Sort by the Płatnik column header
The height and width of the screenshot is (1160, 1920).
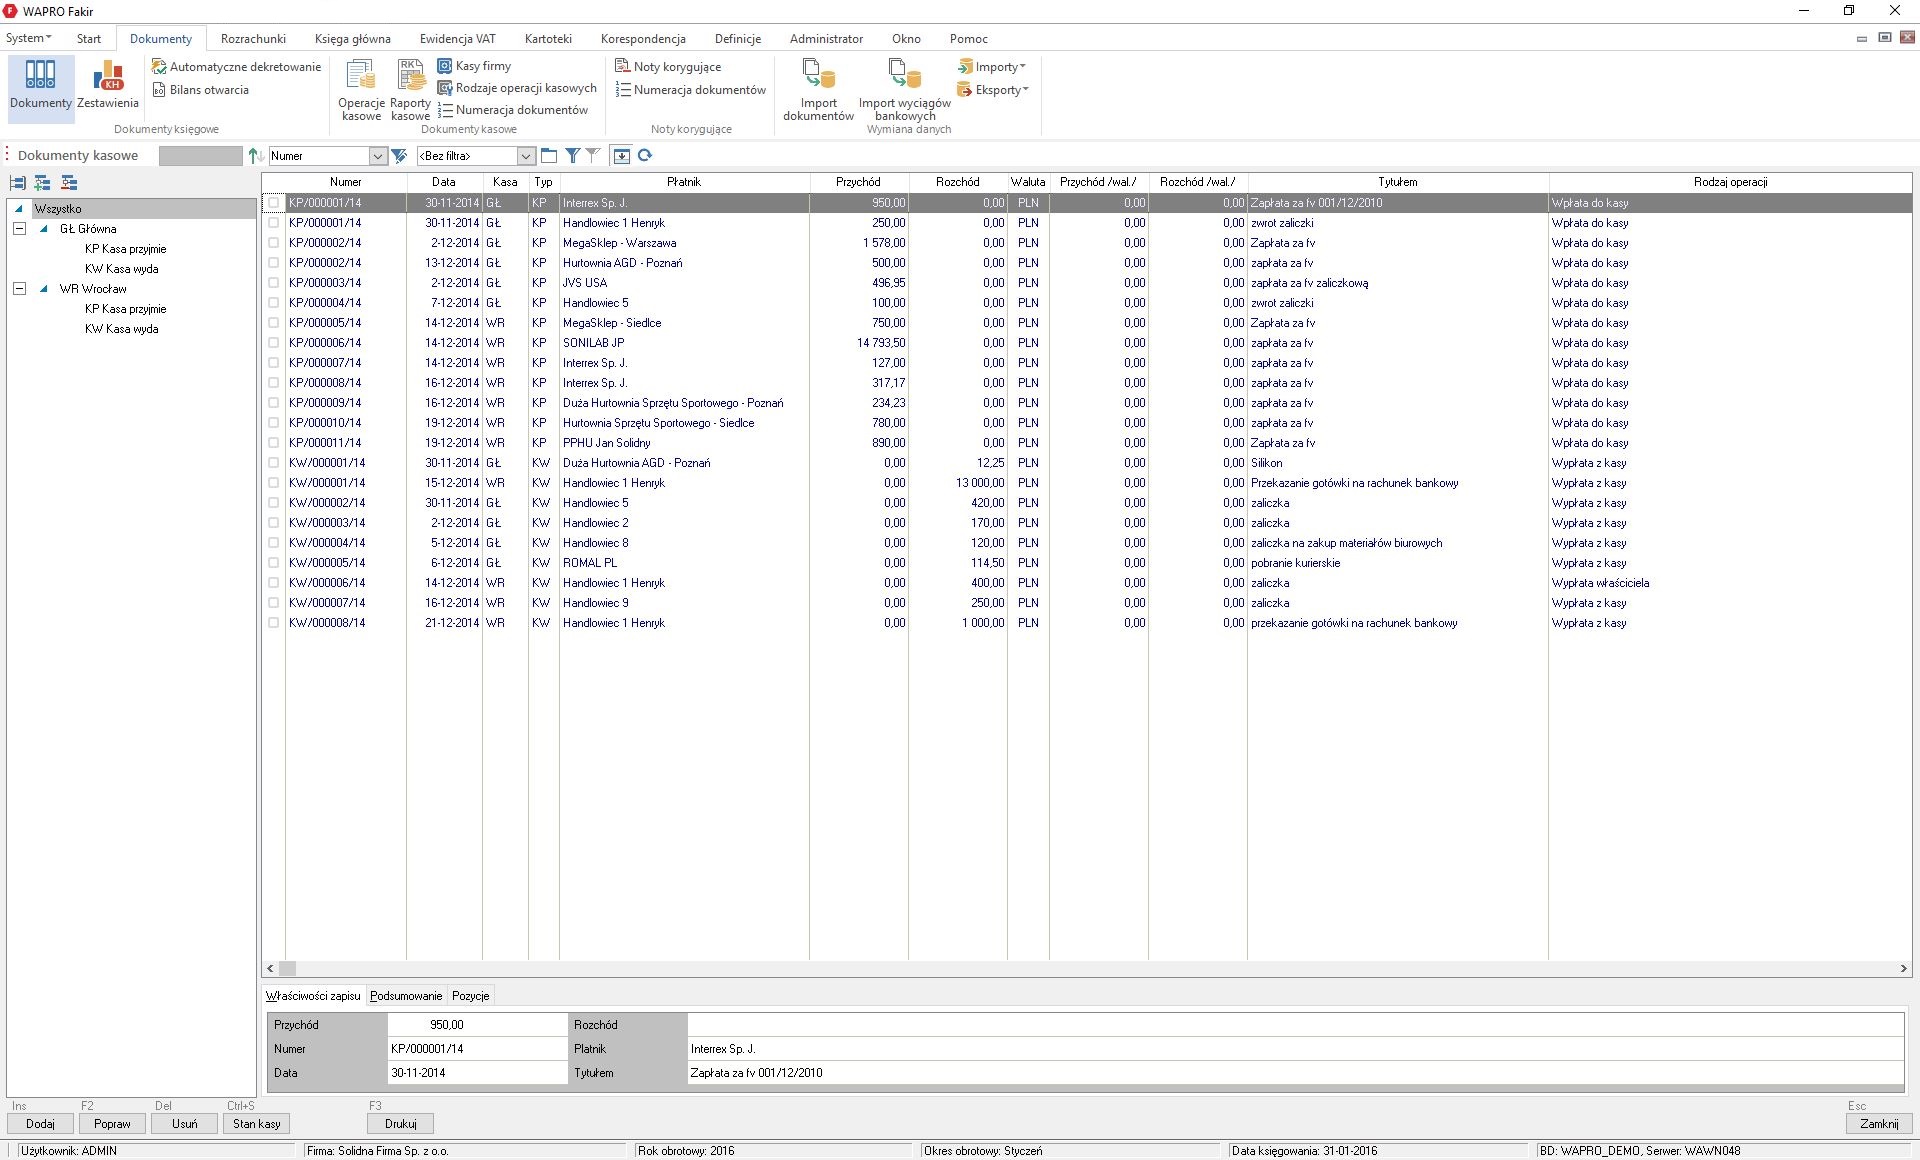684,182
